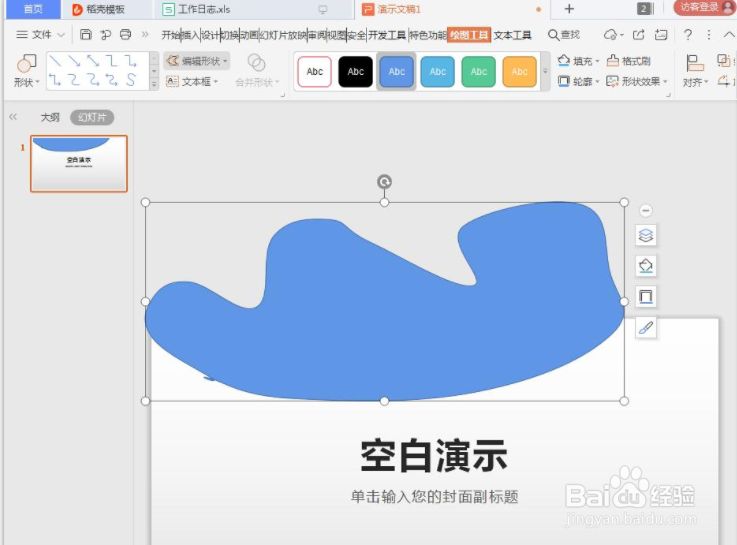This screenshot has width=737, height=545.
Task: Select the S-shaped curve shape
Action: (131, 80)
